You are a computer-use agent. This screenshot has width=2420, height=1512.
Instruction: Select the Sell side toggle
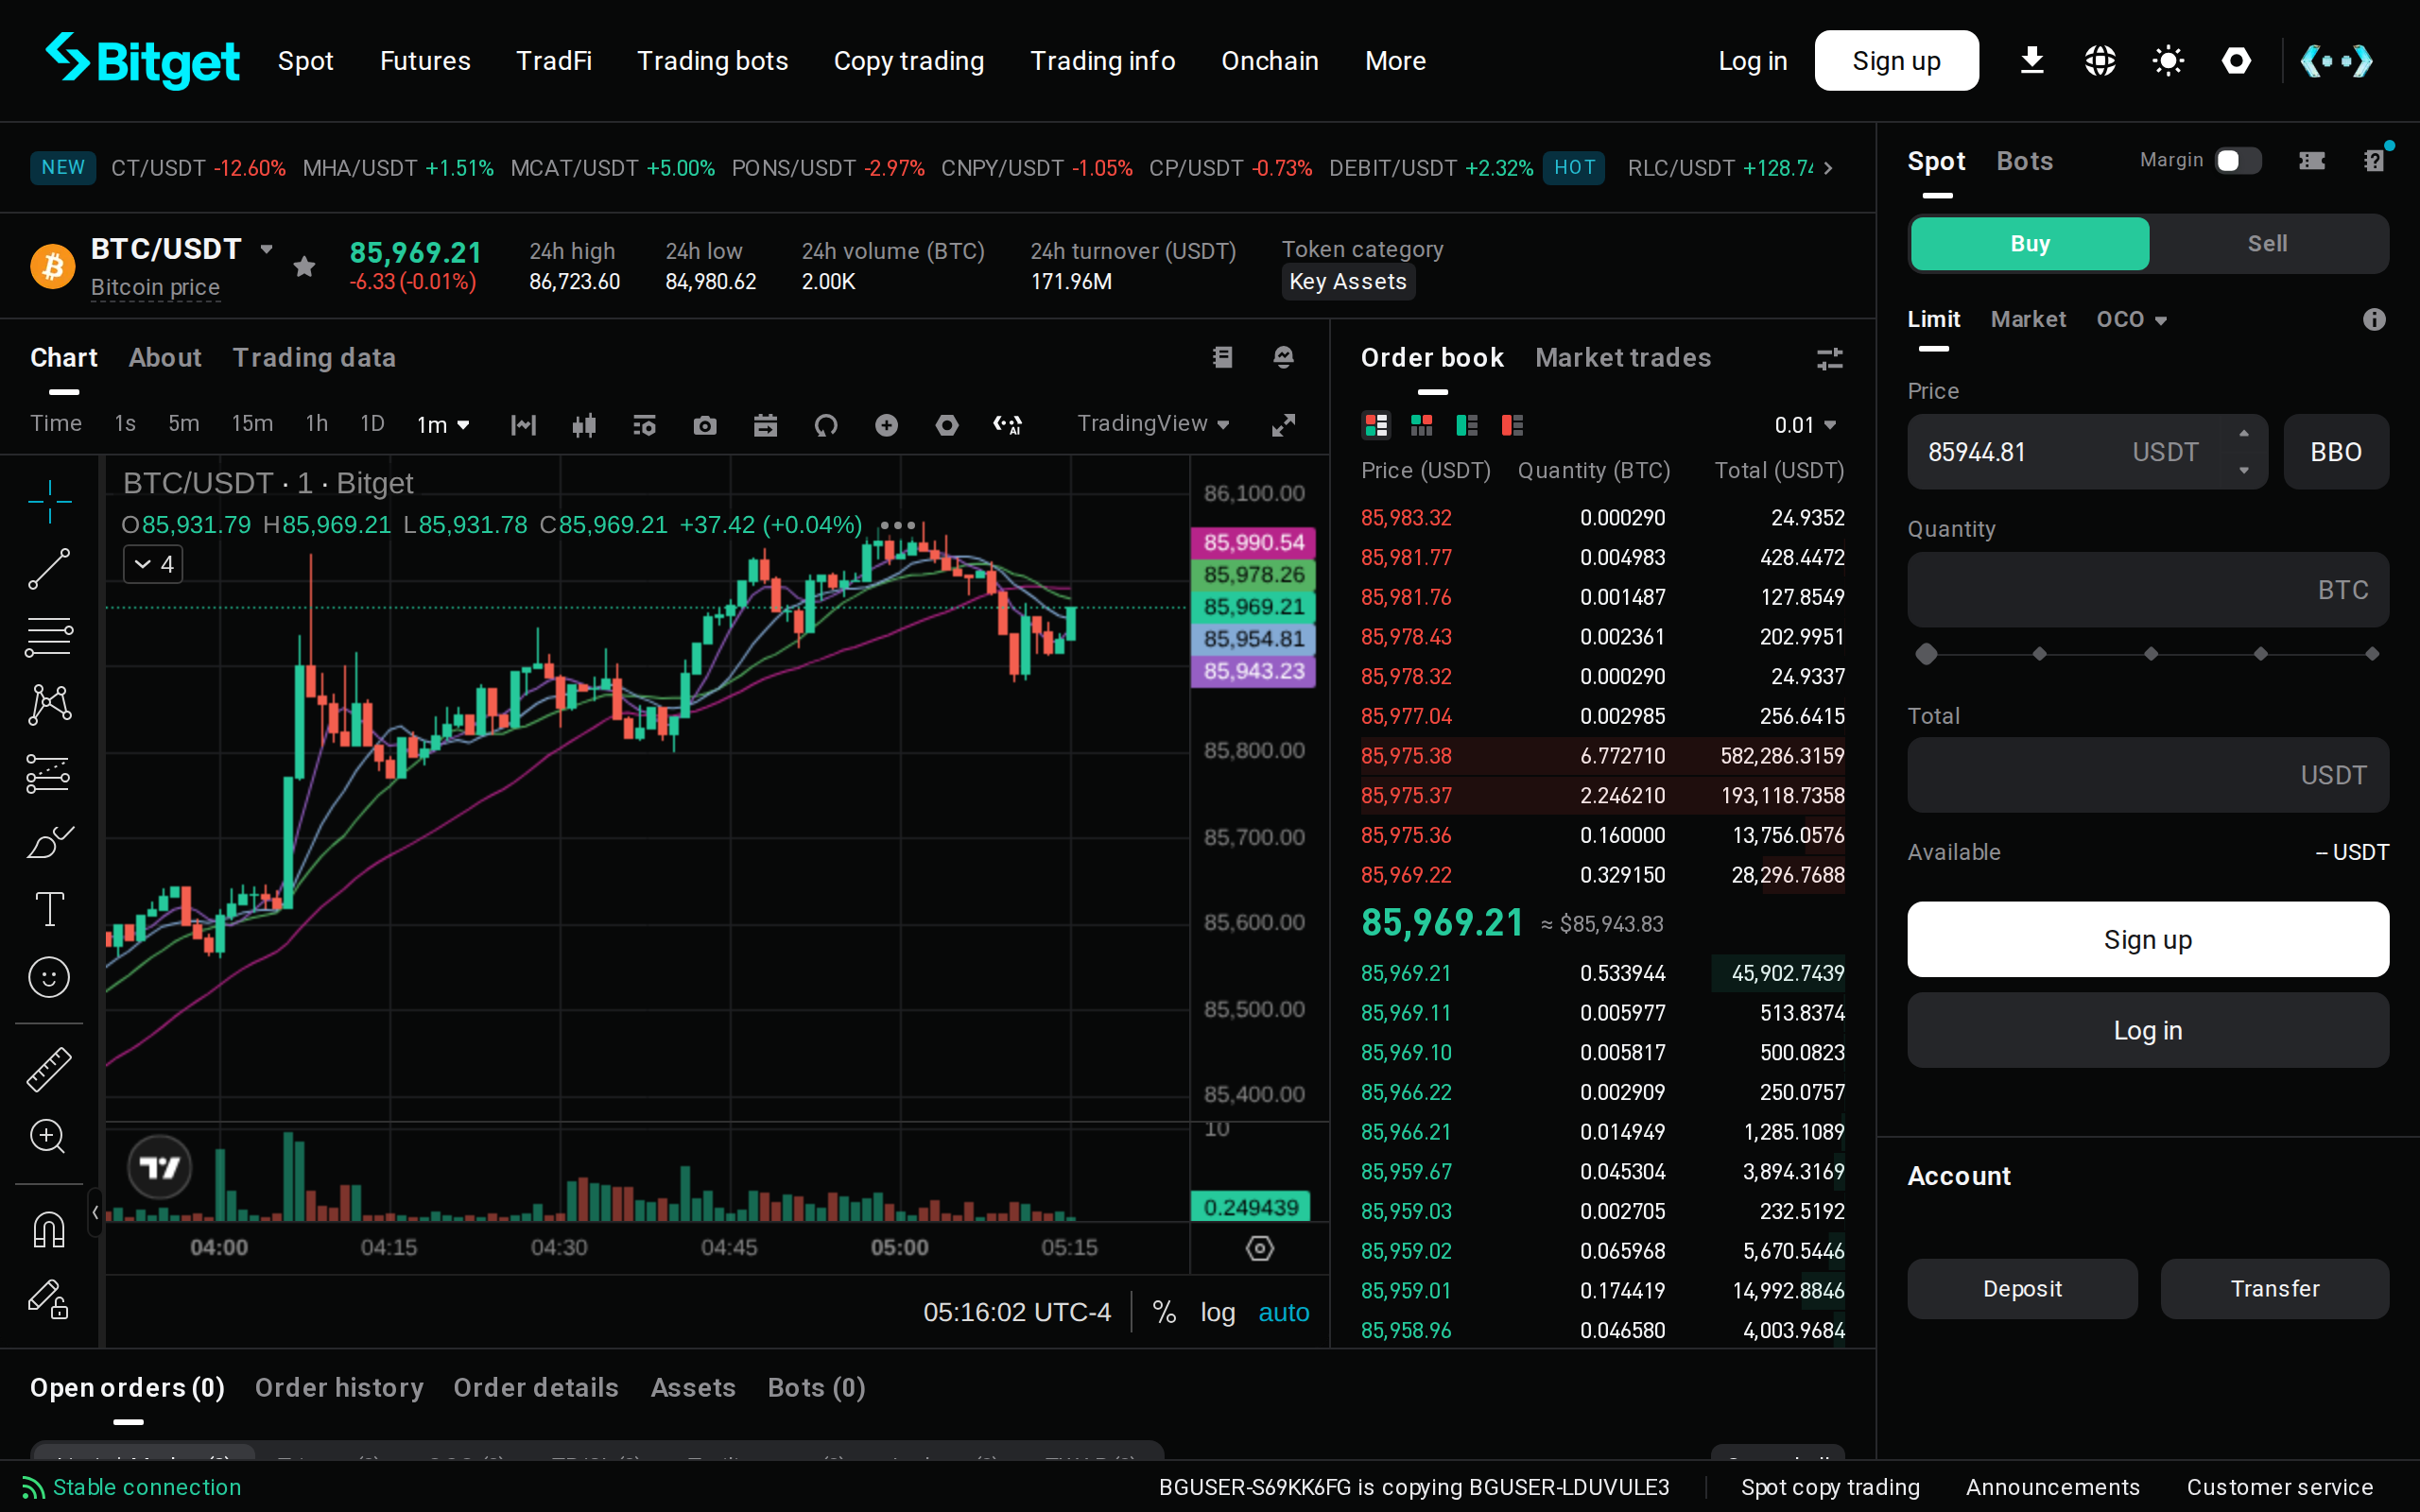(2267, 244)
